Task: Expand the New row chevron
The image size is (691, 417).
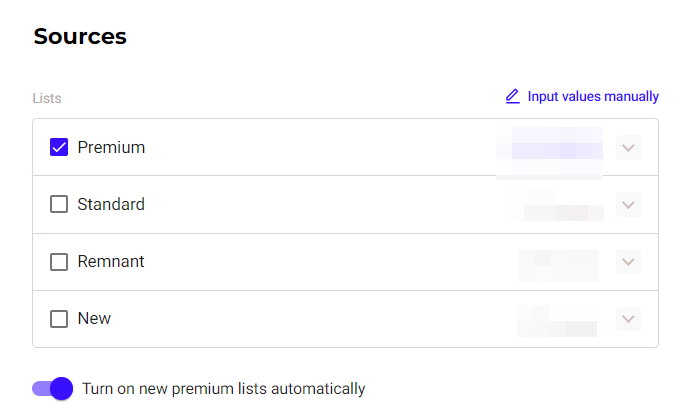Action: (628, 319)
